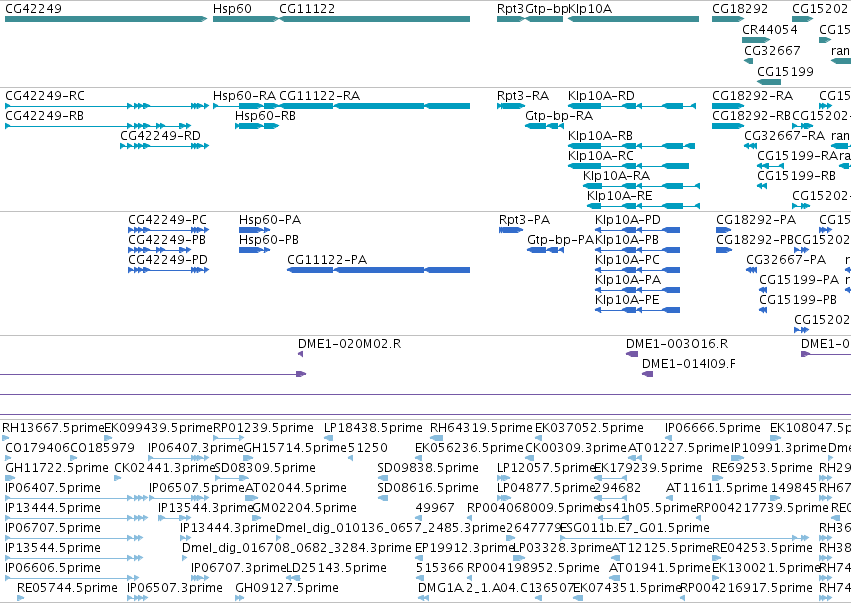Image resolution: width=851 pixels, height=603 pixels.
Task: Click transcript CG42249-RD
Action: coord(164,146)
